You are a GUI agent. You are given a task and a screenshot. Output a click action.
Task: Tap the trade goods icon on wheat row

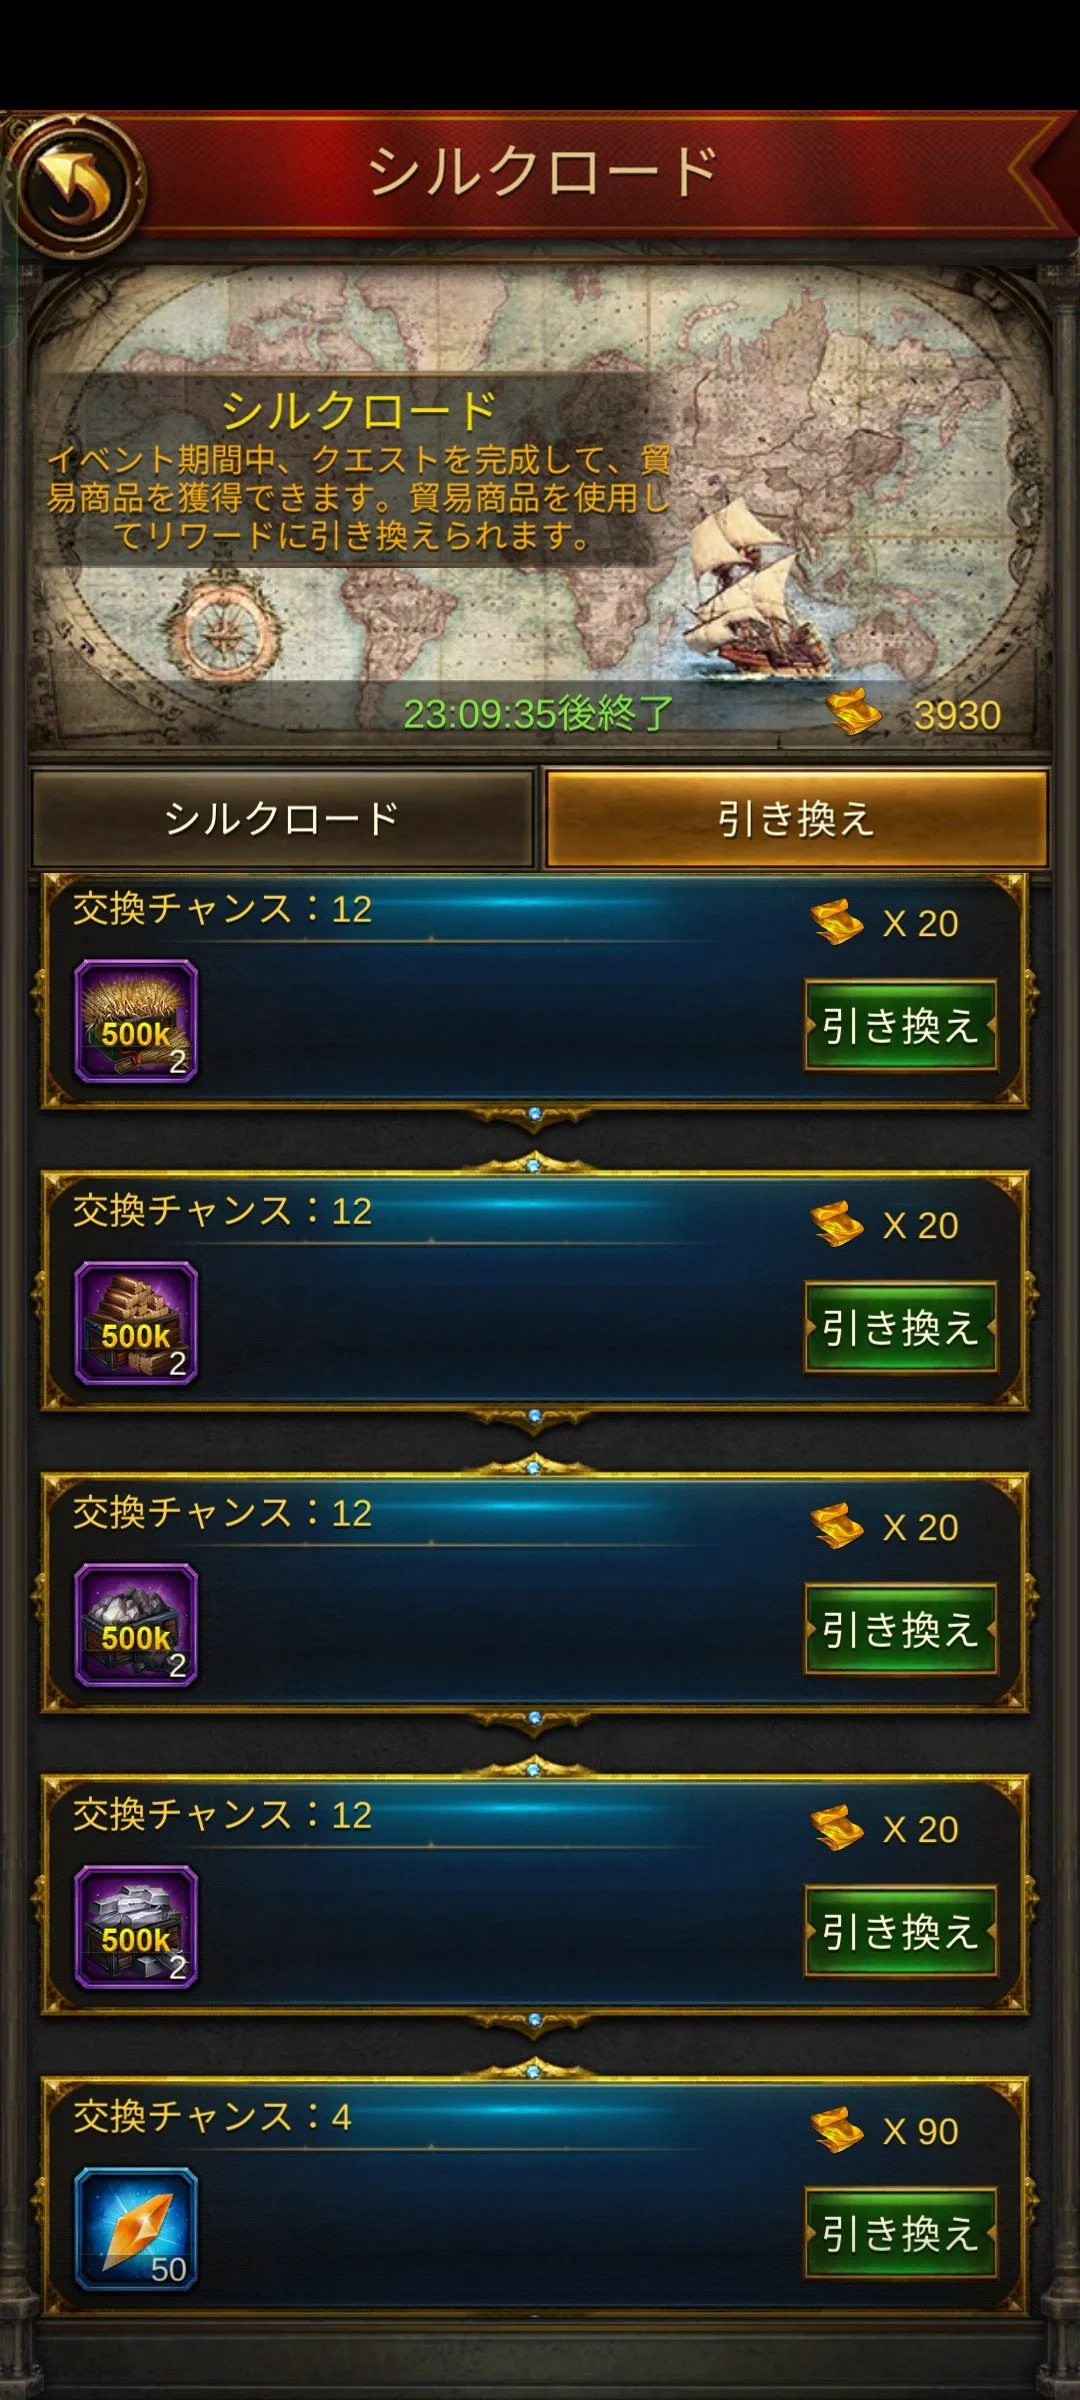837,921
